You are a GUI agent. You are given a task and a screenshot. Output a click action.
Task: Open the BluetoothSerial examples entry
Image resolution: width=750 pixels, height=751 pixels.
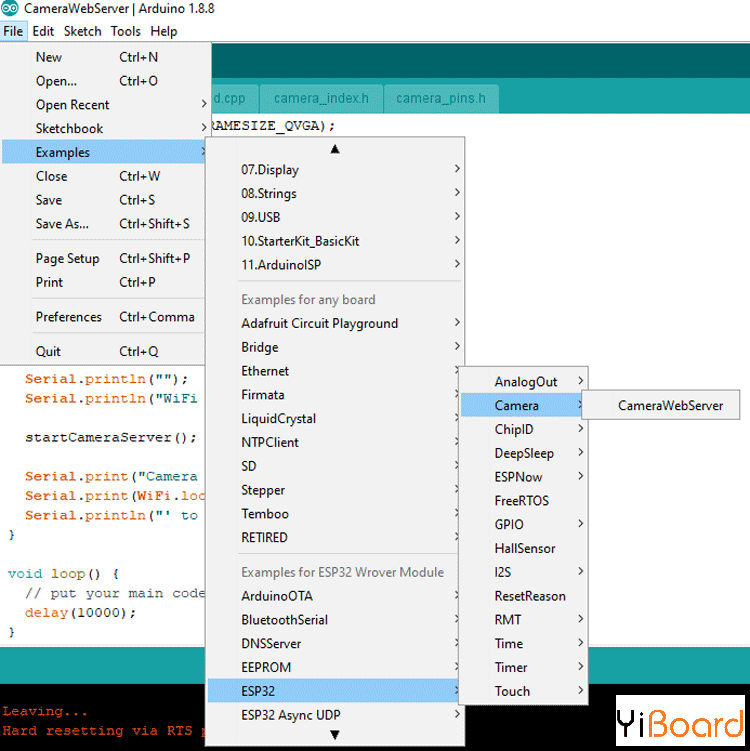[x=333, y=620]
